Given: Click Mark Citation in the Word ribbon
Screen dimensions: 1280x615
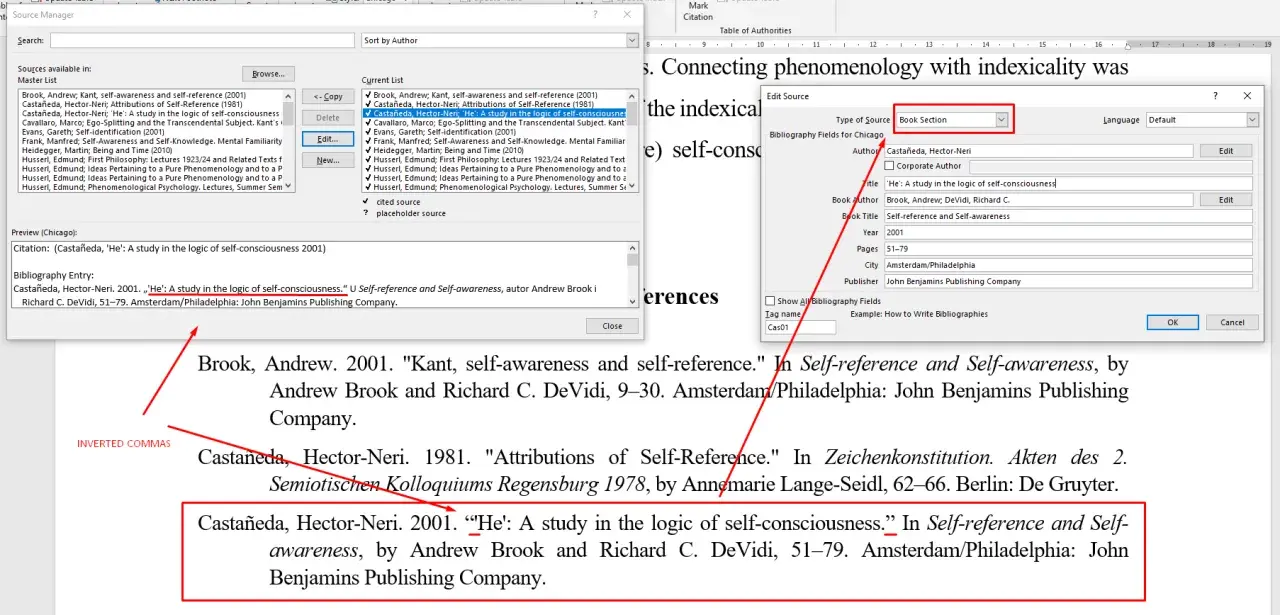Looking at the screenshot, I should pos(698,11).
